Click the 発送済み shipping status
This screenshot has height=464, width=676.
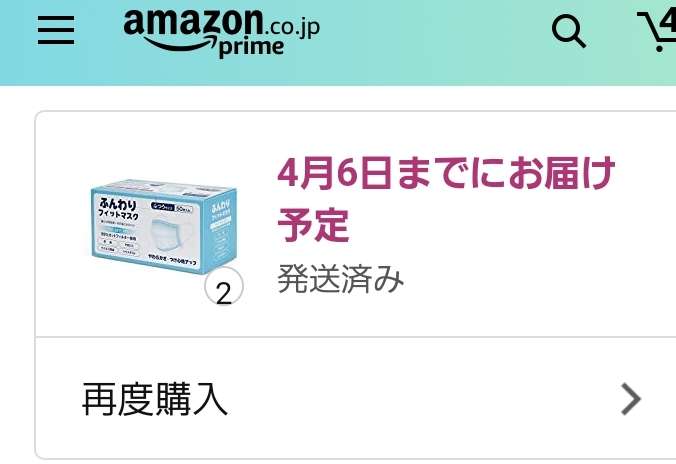pyautogui.click(x=341, y=279)
